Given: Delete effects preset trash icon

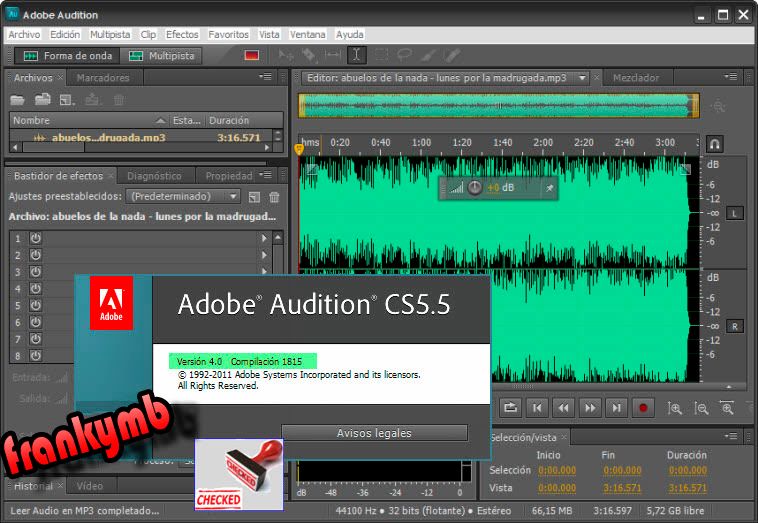Looking at the screenshot, I should point(274,197).
